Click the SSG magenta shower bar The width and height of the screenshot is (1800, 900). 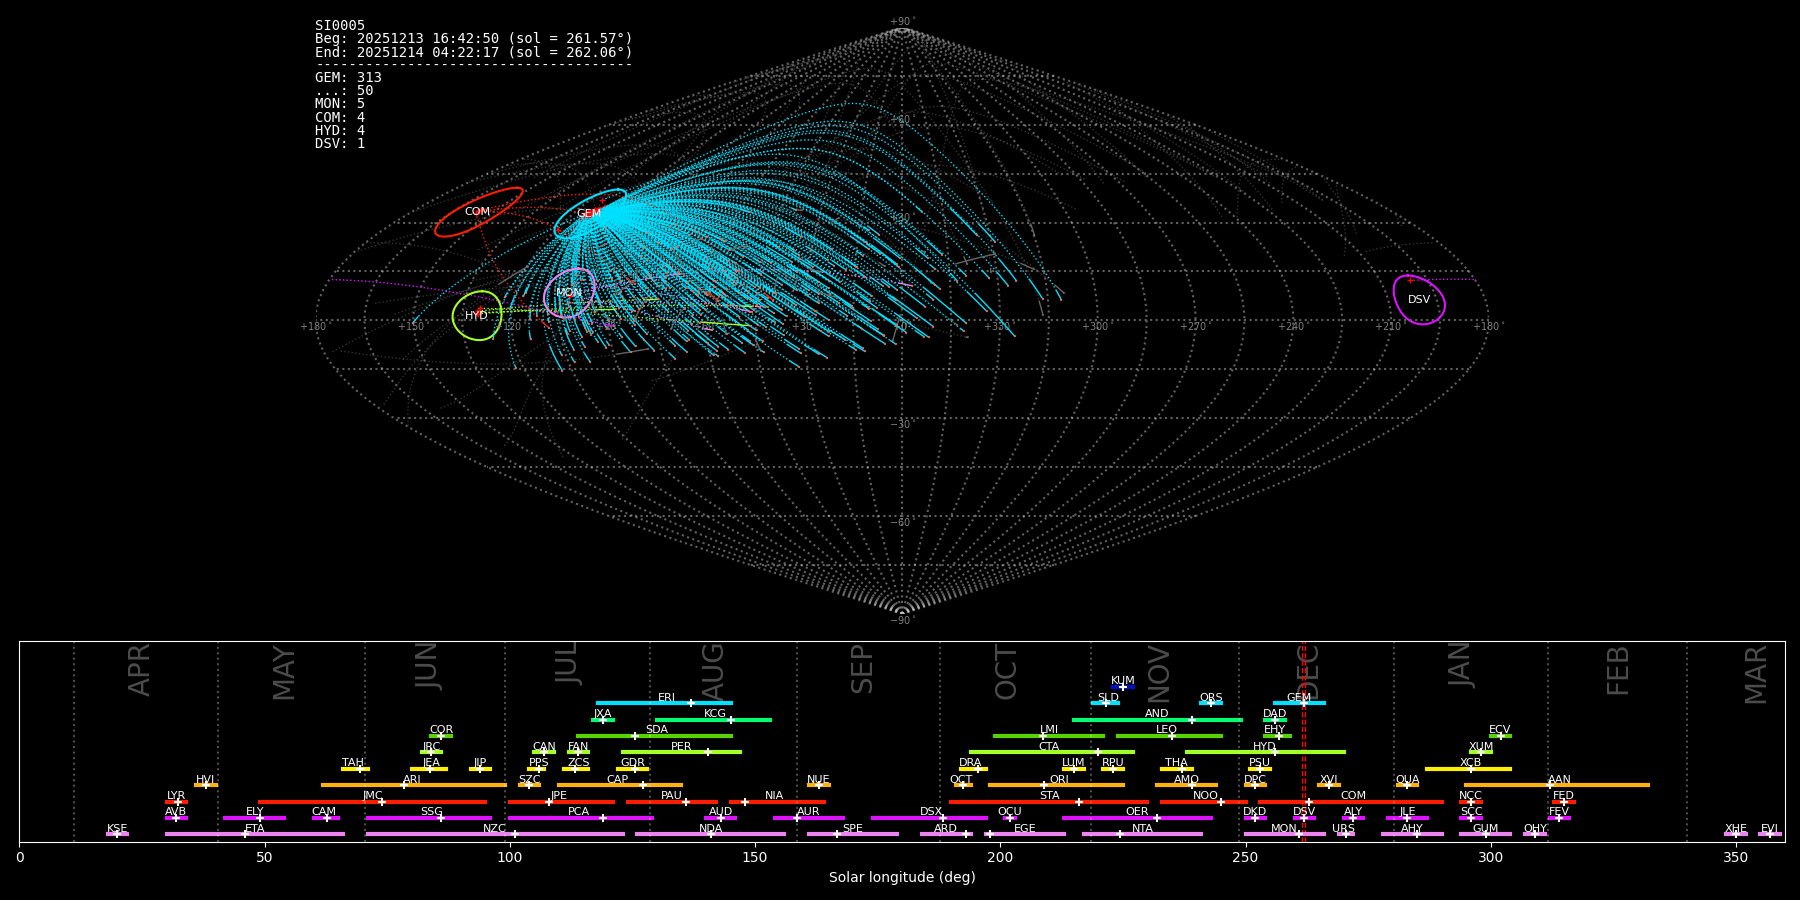click(428, 818)
